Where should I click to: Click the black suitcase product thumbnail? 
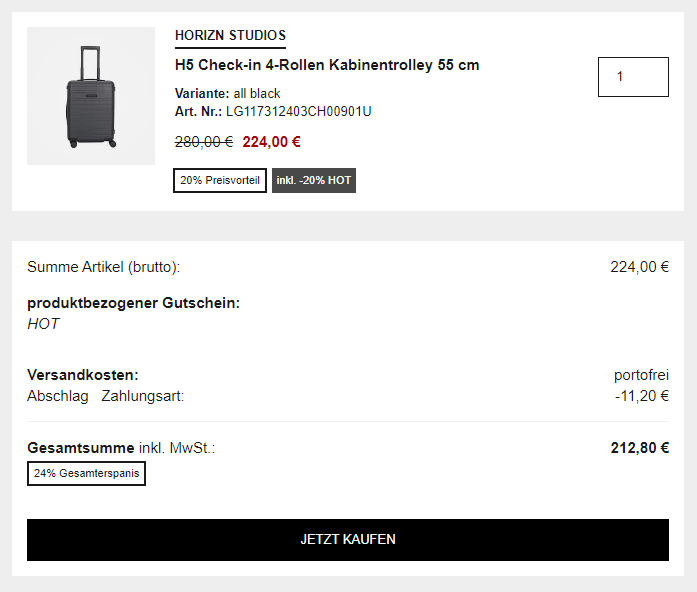pyautogui.click(x=91, y=96)
